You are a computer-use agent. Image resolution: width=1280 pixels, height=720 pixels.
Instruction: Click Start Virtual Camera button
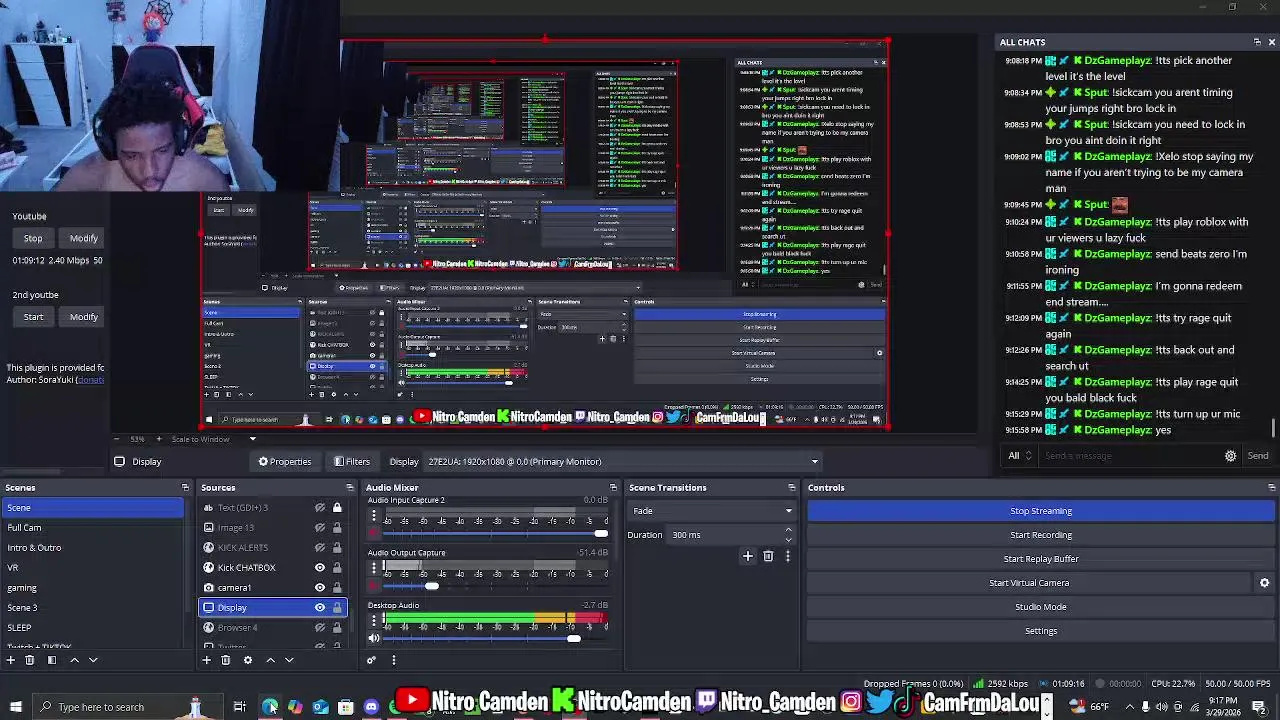[x=1029, y=583]
